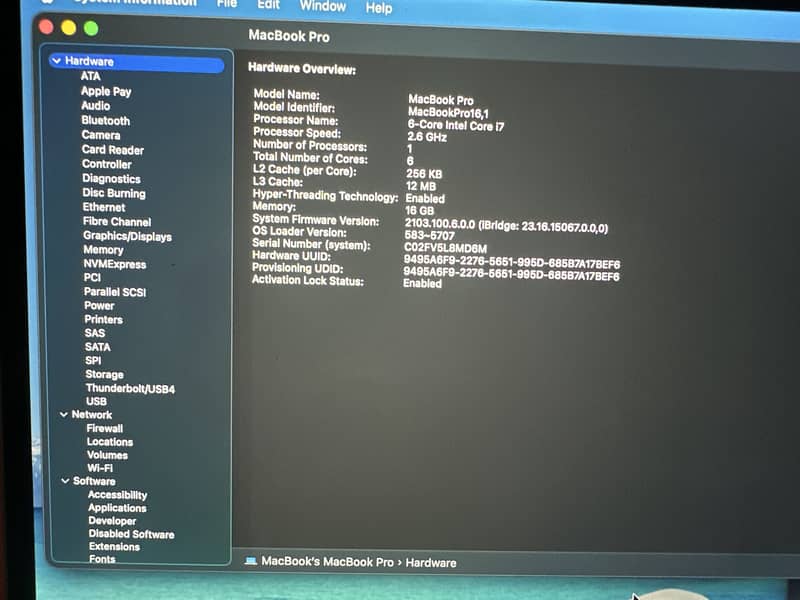The image size is (800, 600).
Task: Select Printers in the sidebar
Action: pyautogui.click(x=104, y=319)
